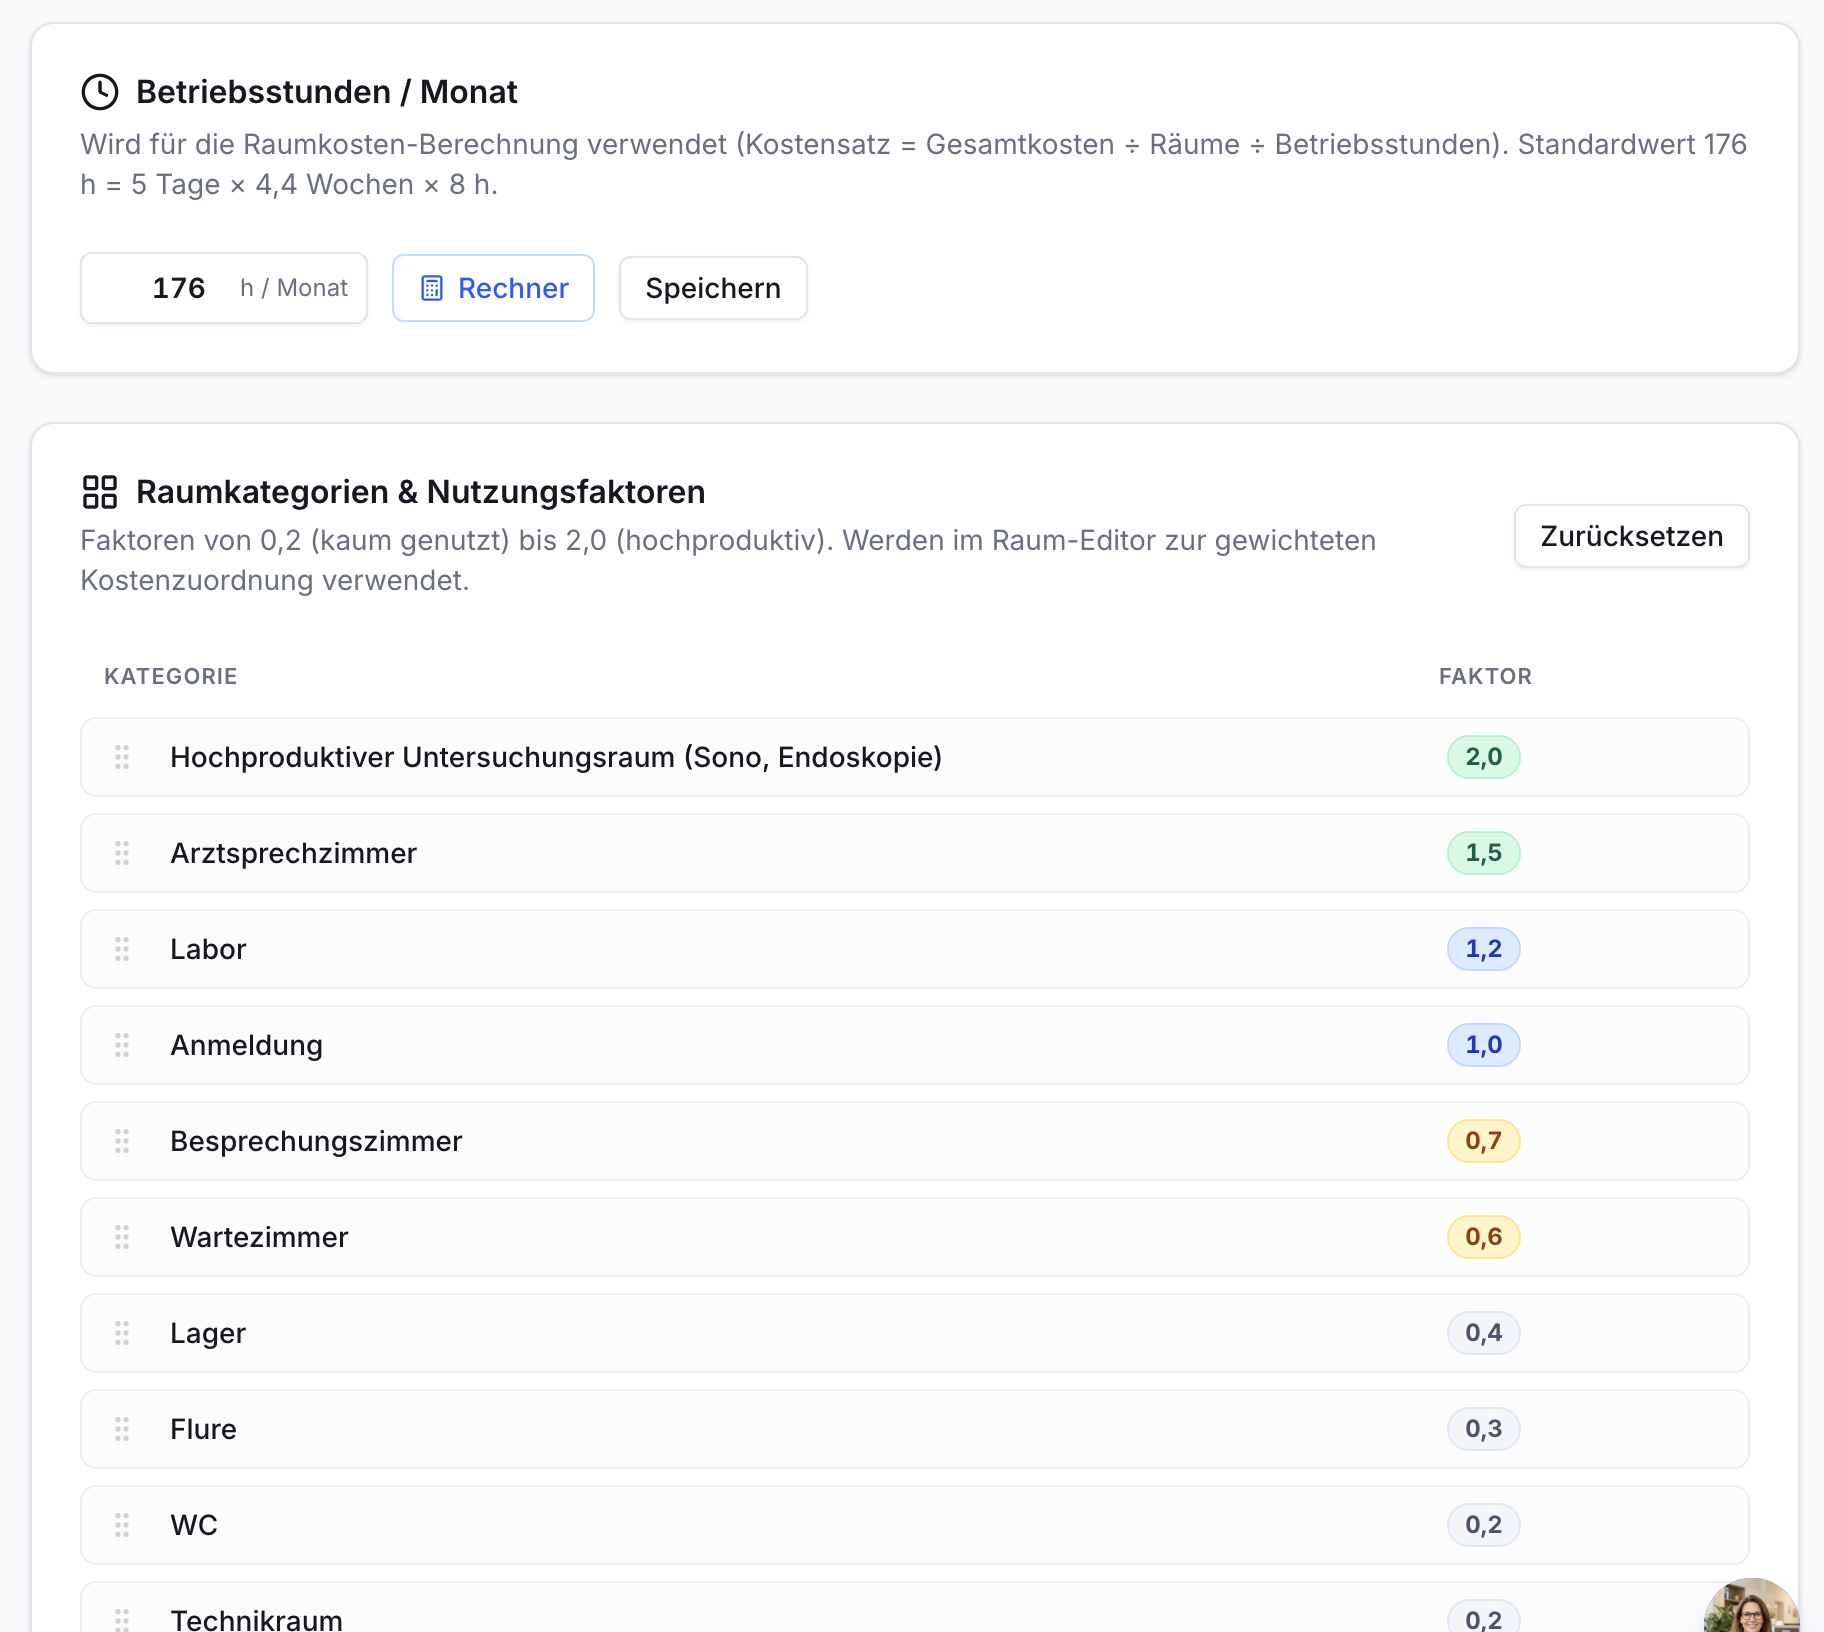
Task: Select factor 1,5 badge for Arztsprechzimmer
Action: [x=1484, y=853]
